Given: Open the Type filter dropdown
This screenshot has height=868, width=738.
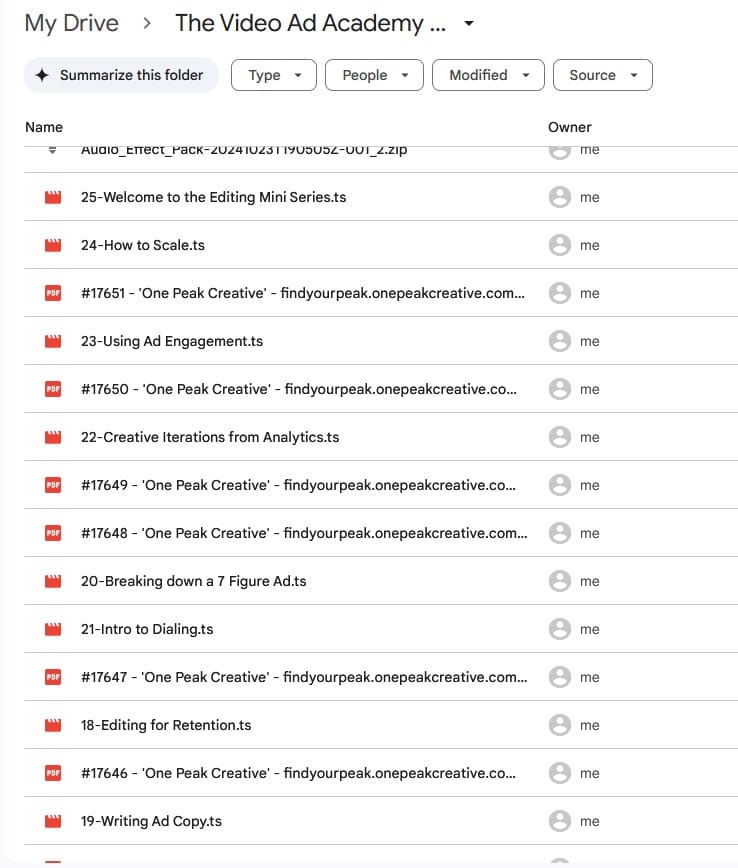Looking at the screenshot, I should pyautogui.click(x=273, y=75).
